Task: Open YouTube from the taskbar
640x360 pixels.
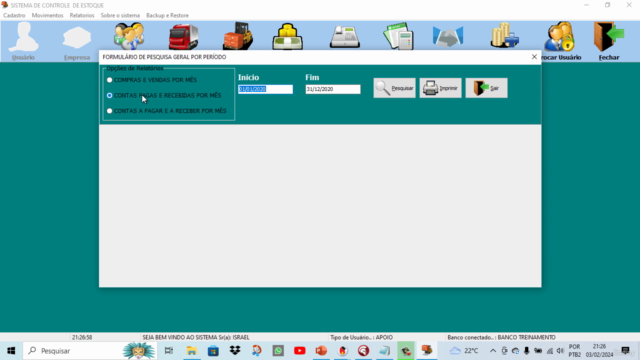Action: point(300,351)
